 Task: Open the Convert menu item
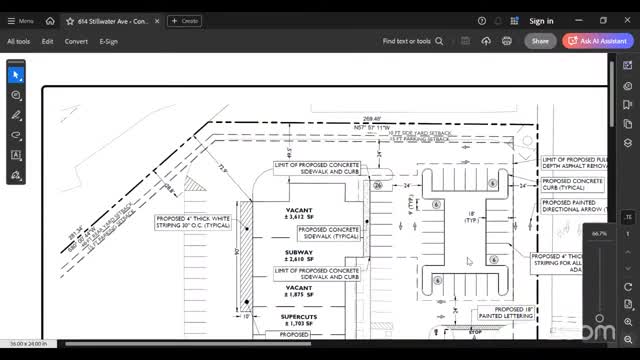click(76, 41)
